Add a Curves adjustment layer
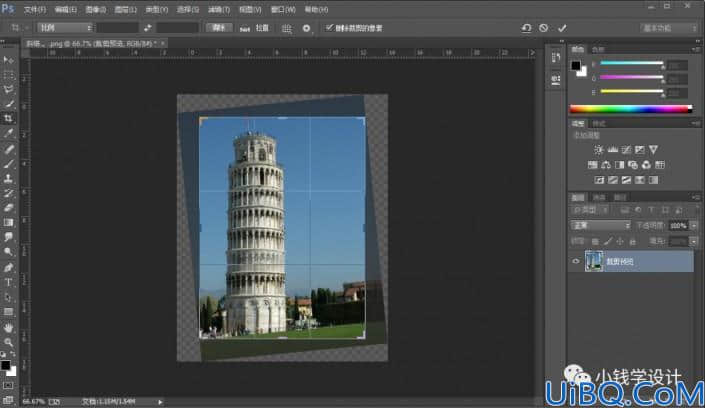 point(626,150)
